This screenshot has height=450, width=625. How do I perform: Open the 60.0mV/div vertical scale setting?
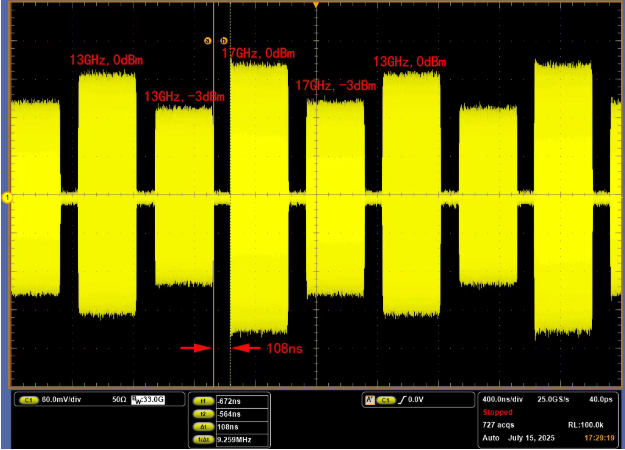[61, 399]
